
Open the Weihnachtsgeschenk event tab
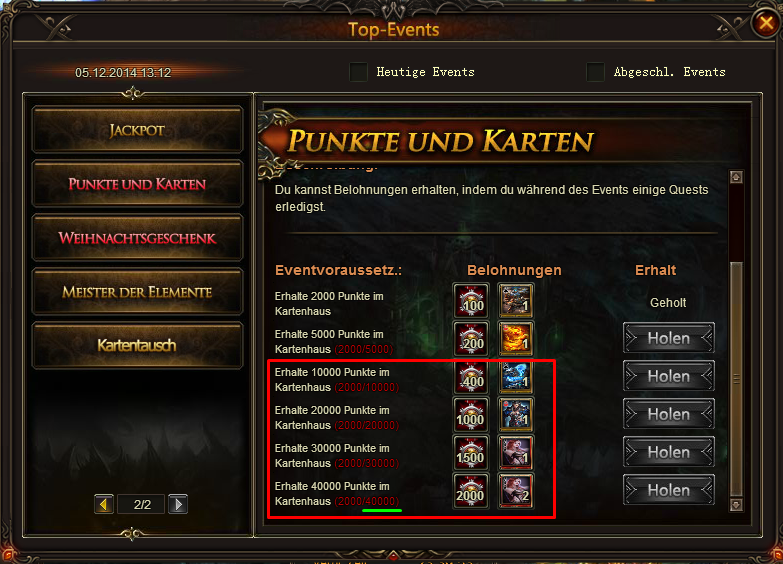(137, 238)
